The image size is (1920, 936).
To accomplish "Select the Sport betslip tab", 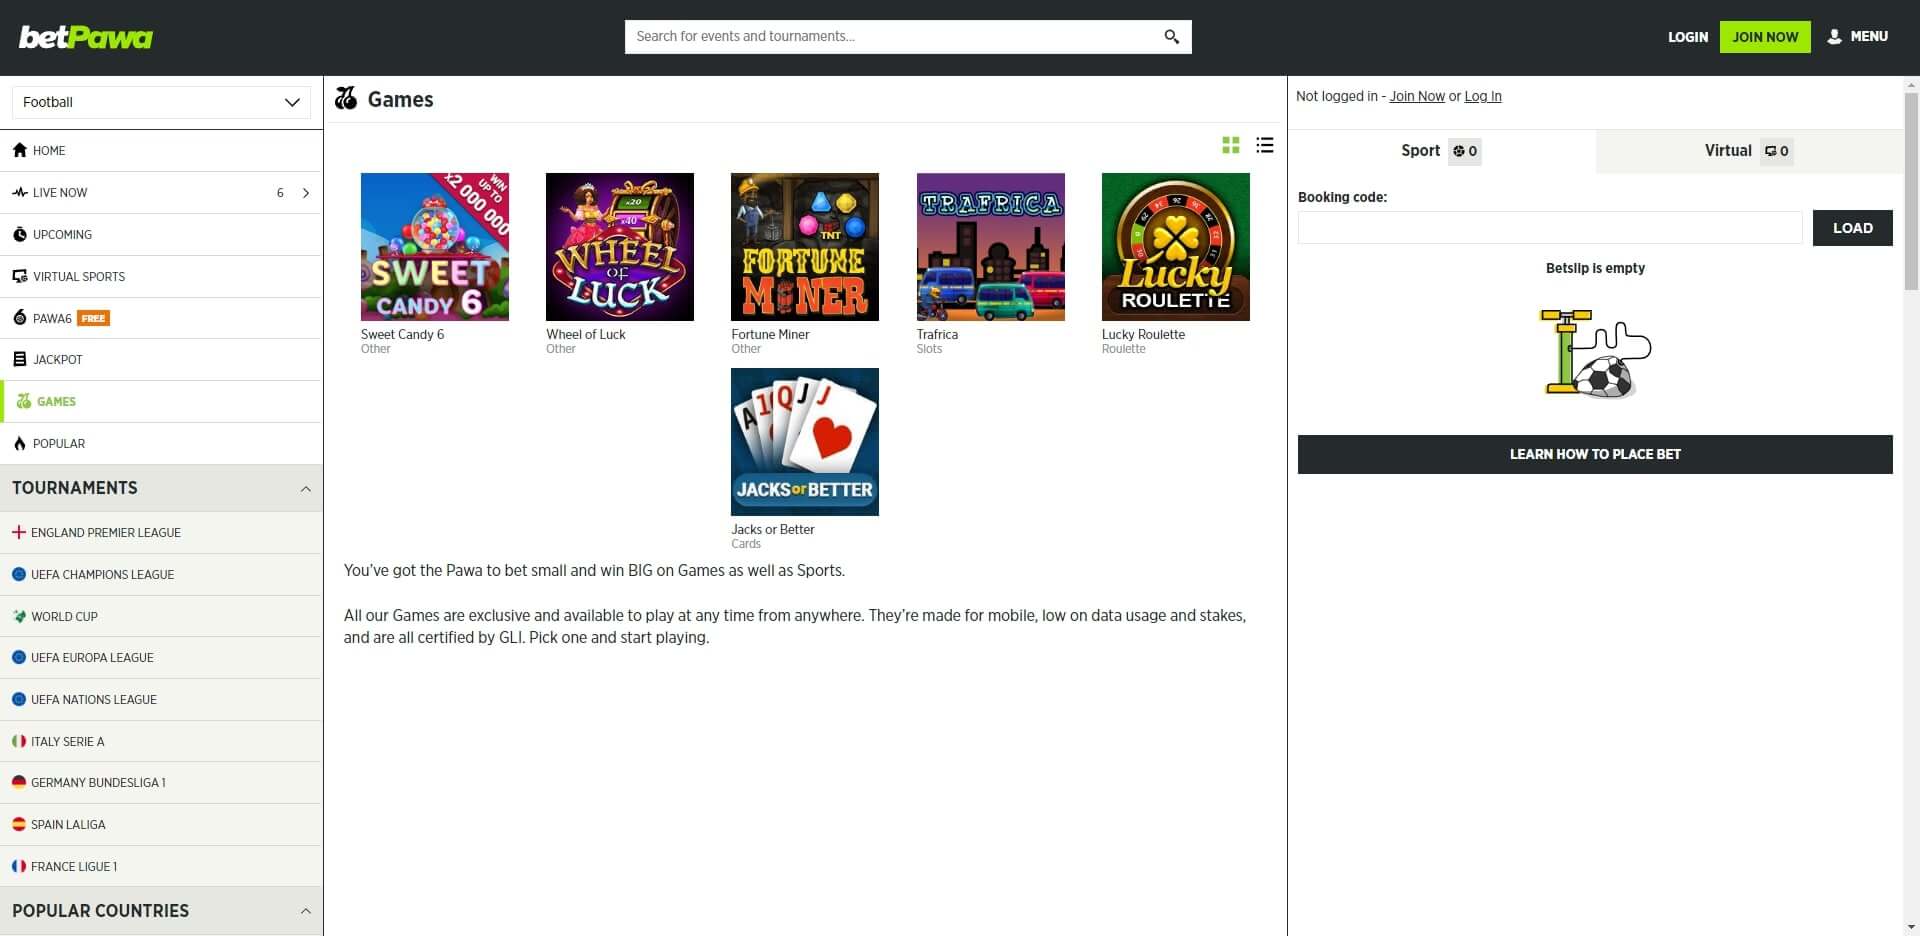I will (x=1440, y=151).
